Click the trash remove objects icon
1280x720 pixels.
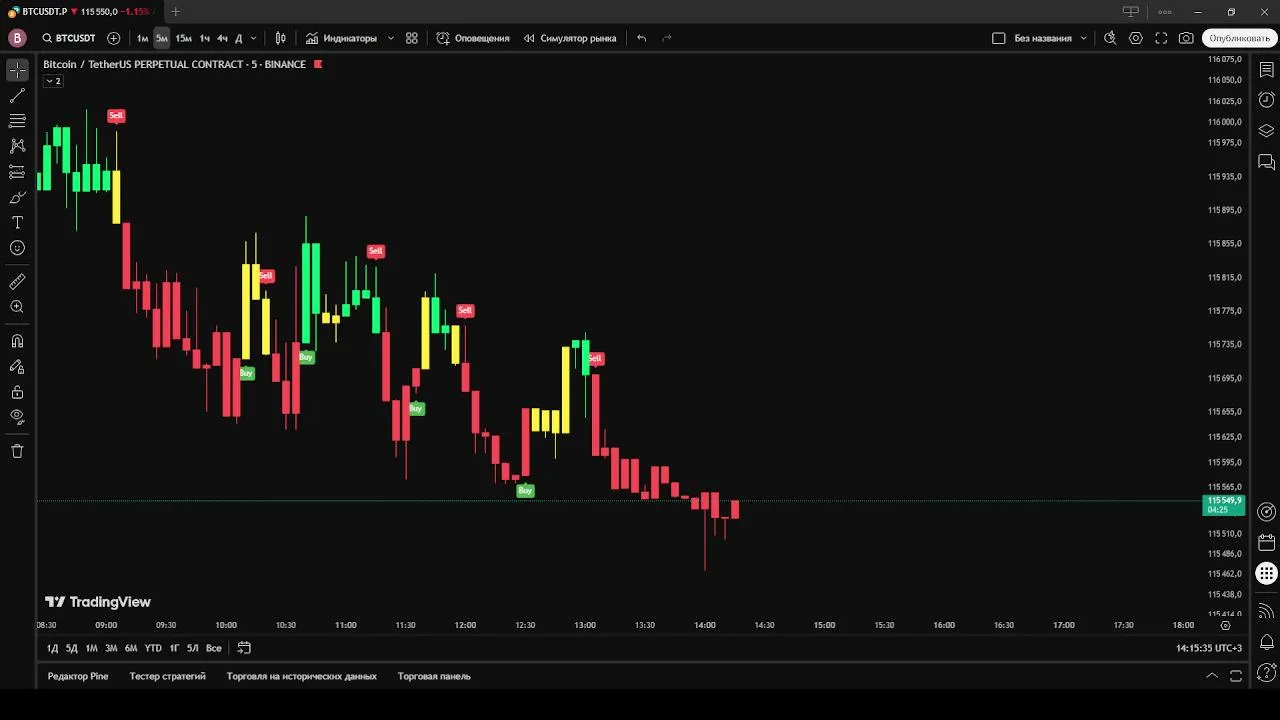(x=17, y=451)
